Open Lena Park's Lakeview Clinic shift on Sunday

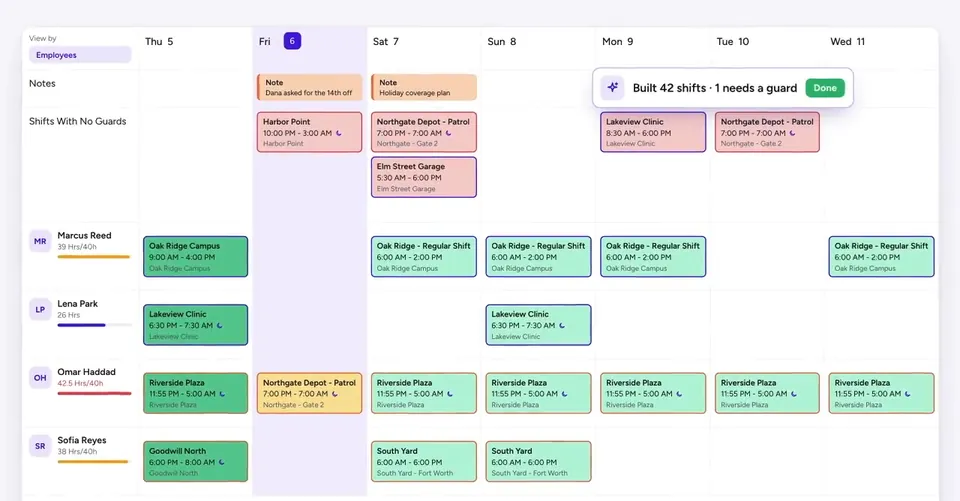click(x=538, y=325)
